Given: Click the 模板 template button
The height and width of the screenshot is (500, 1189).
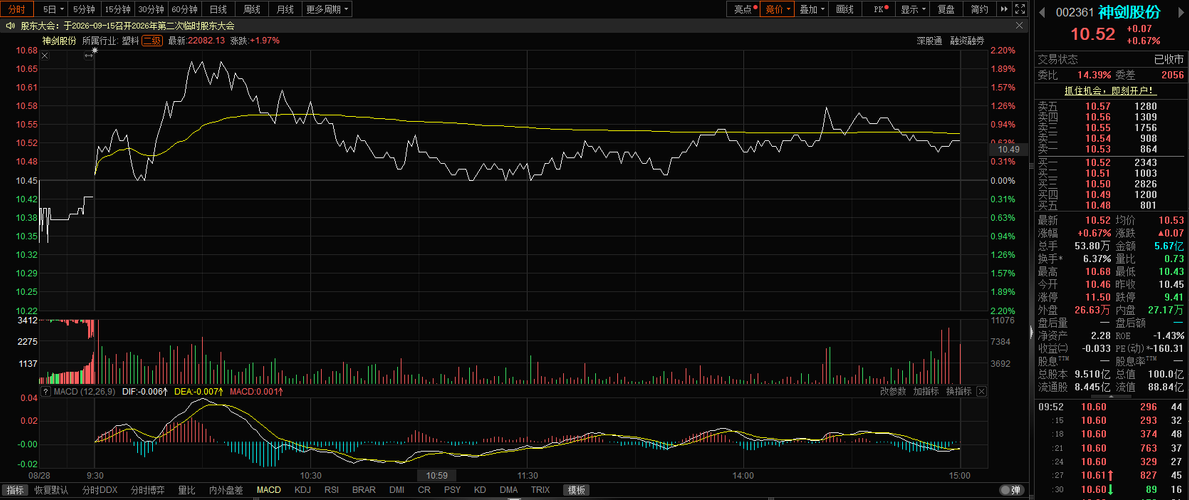Looking at the screenshot, I should (578, 490).
